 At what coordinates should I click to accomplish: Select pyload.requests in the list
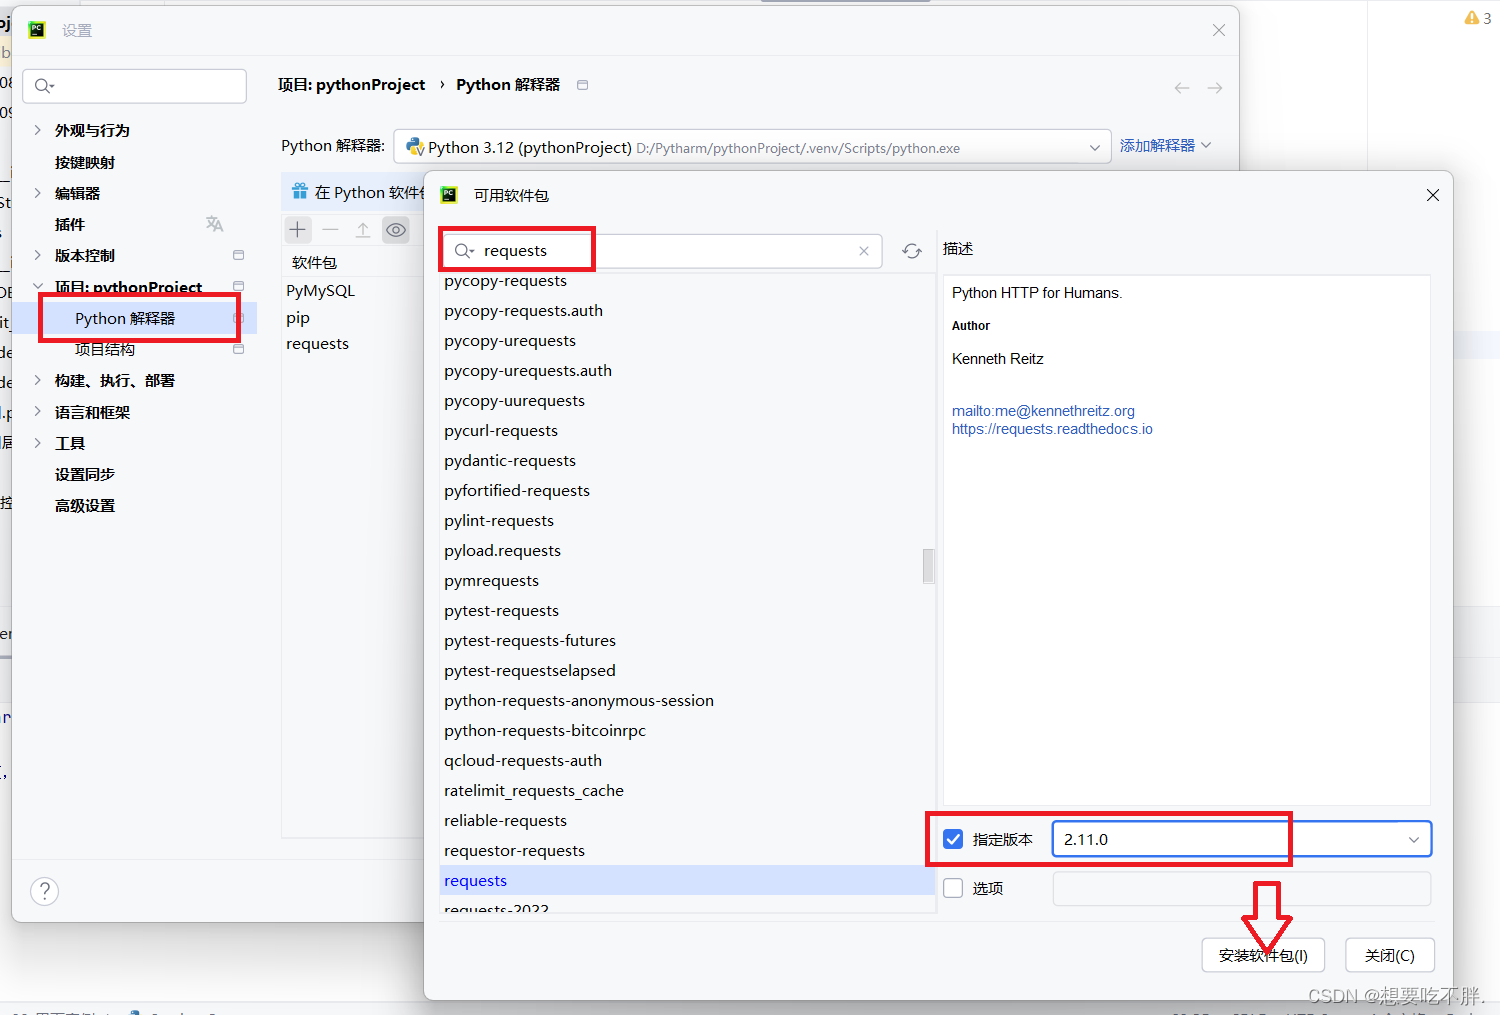coord(688,550)
